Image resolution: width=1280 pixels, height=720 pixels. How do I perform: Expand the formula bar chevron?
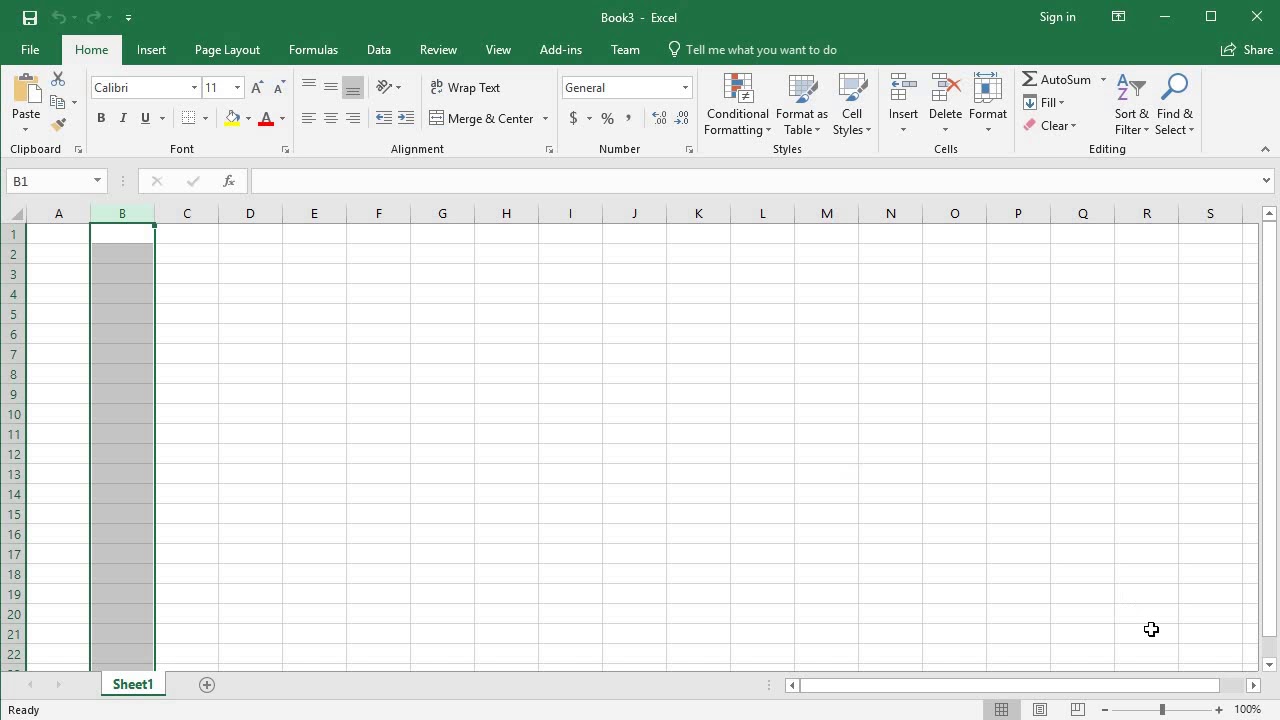pos(1266,181)
